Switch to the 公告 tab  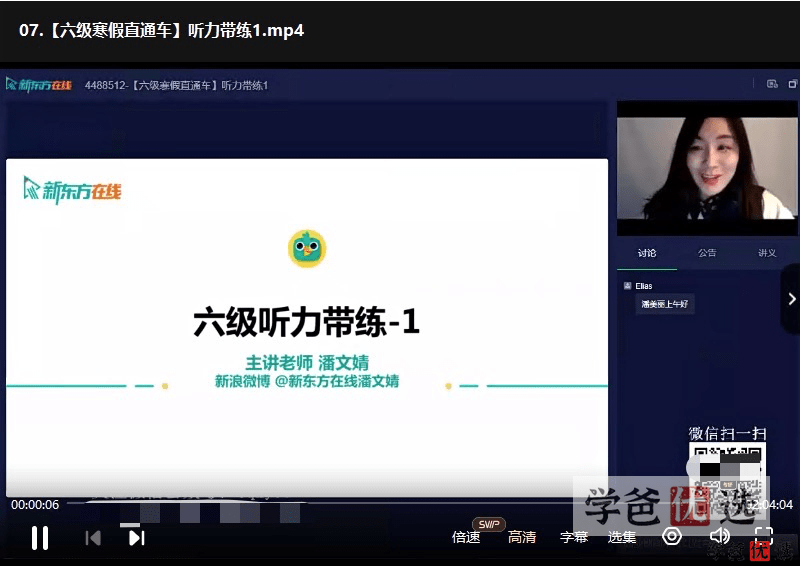pos(707,253)
